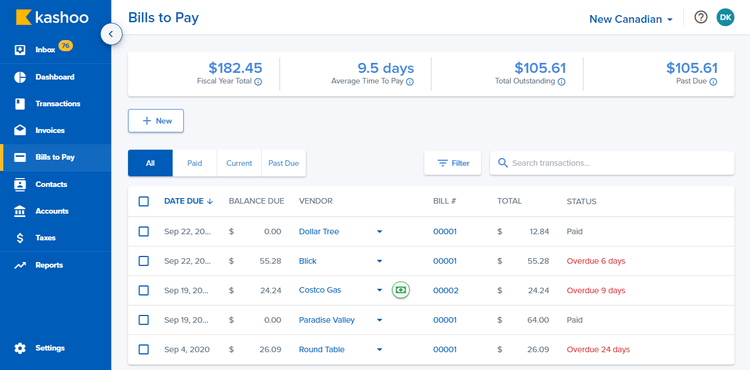
Task: Open the Taxes dollar sign icon
Action: coord(20,238)
